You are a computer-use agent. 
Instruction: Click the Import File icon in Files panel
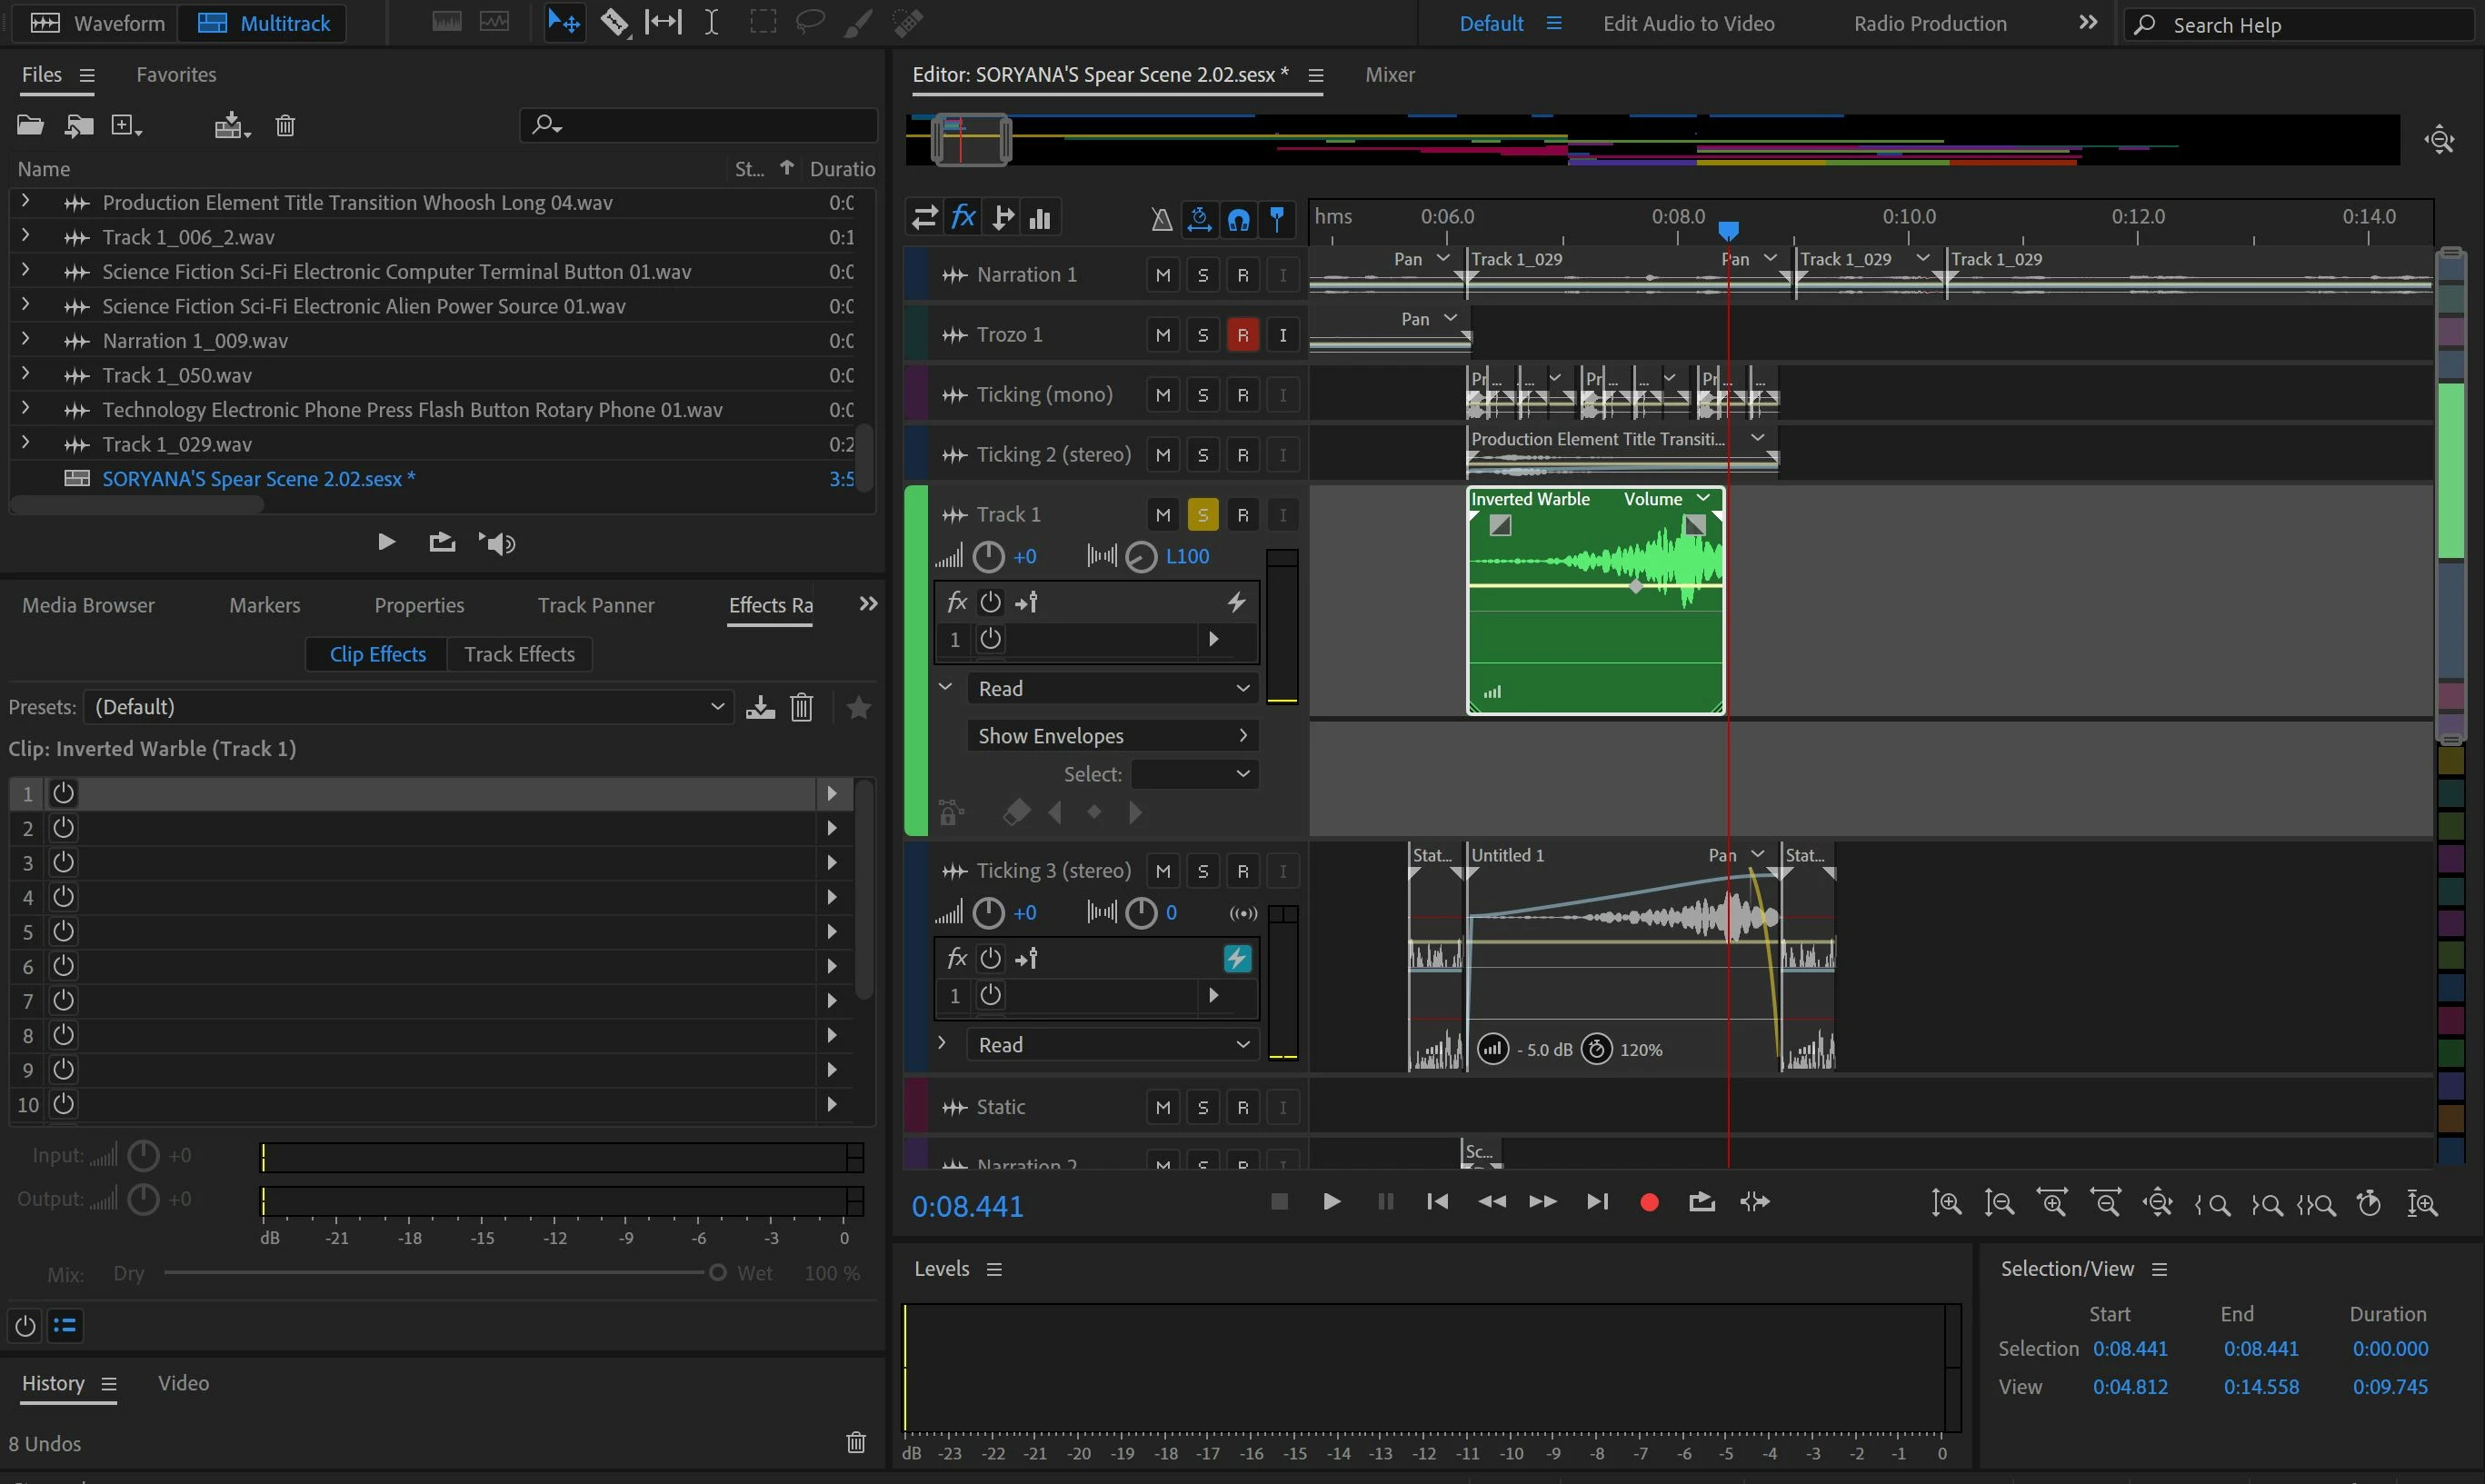coord(78,126)
